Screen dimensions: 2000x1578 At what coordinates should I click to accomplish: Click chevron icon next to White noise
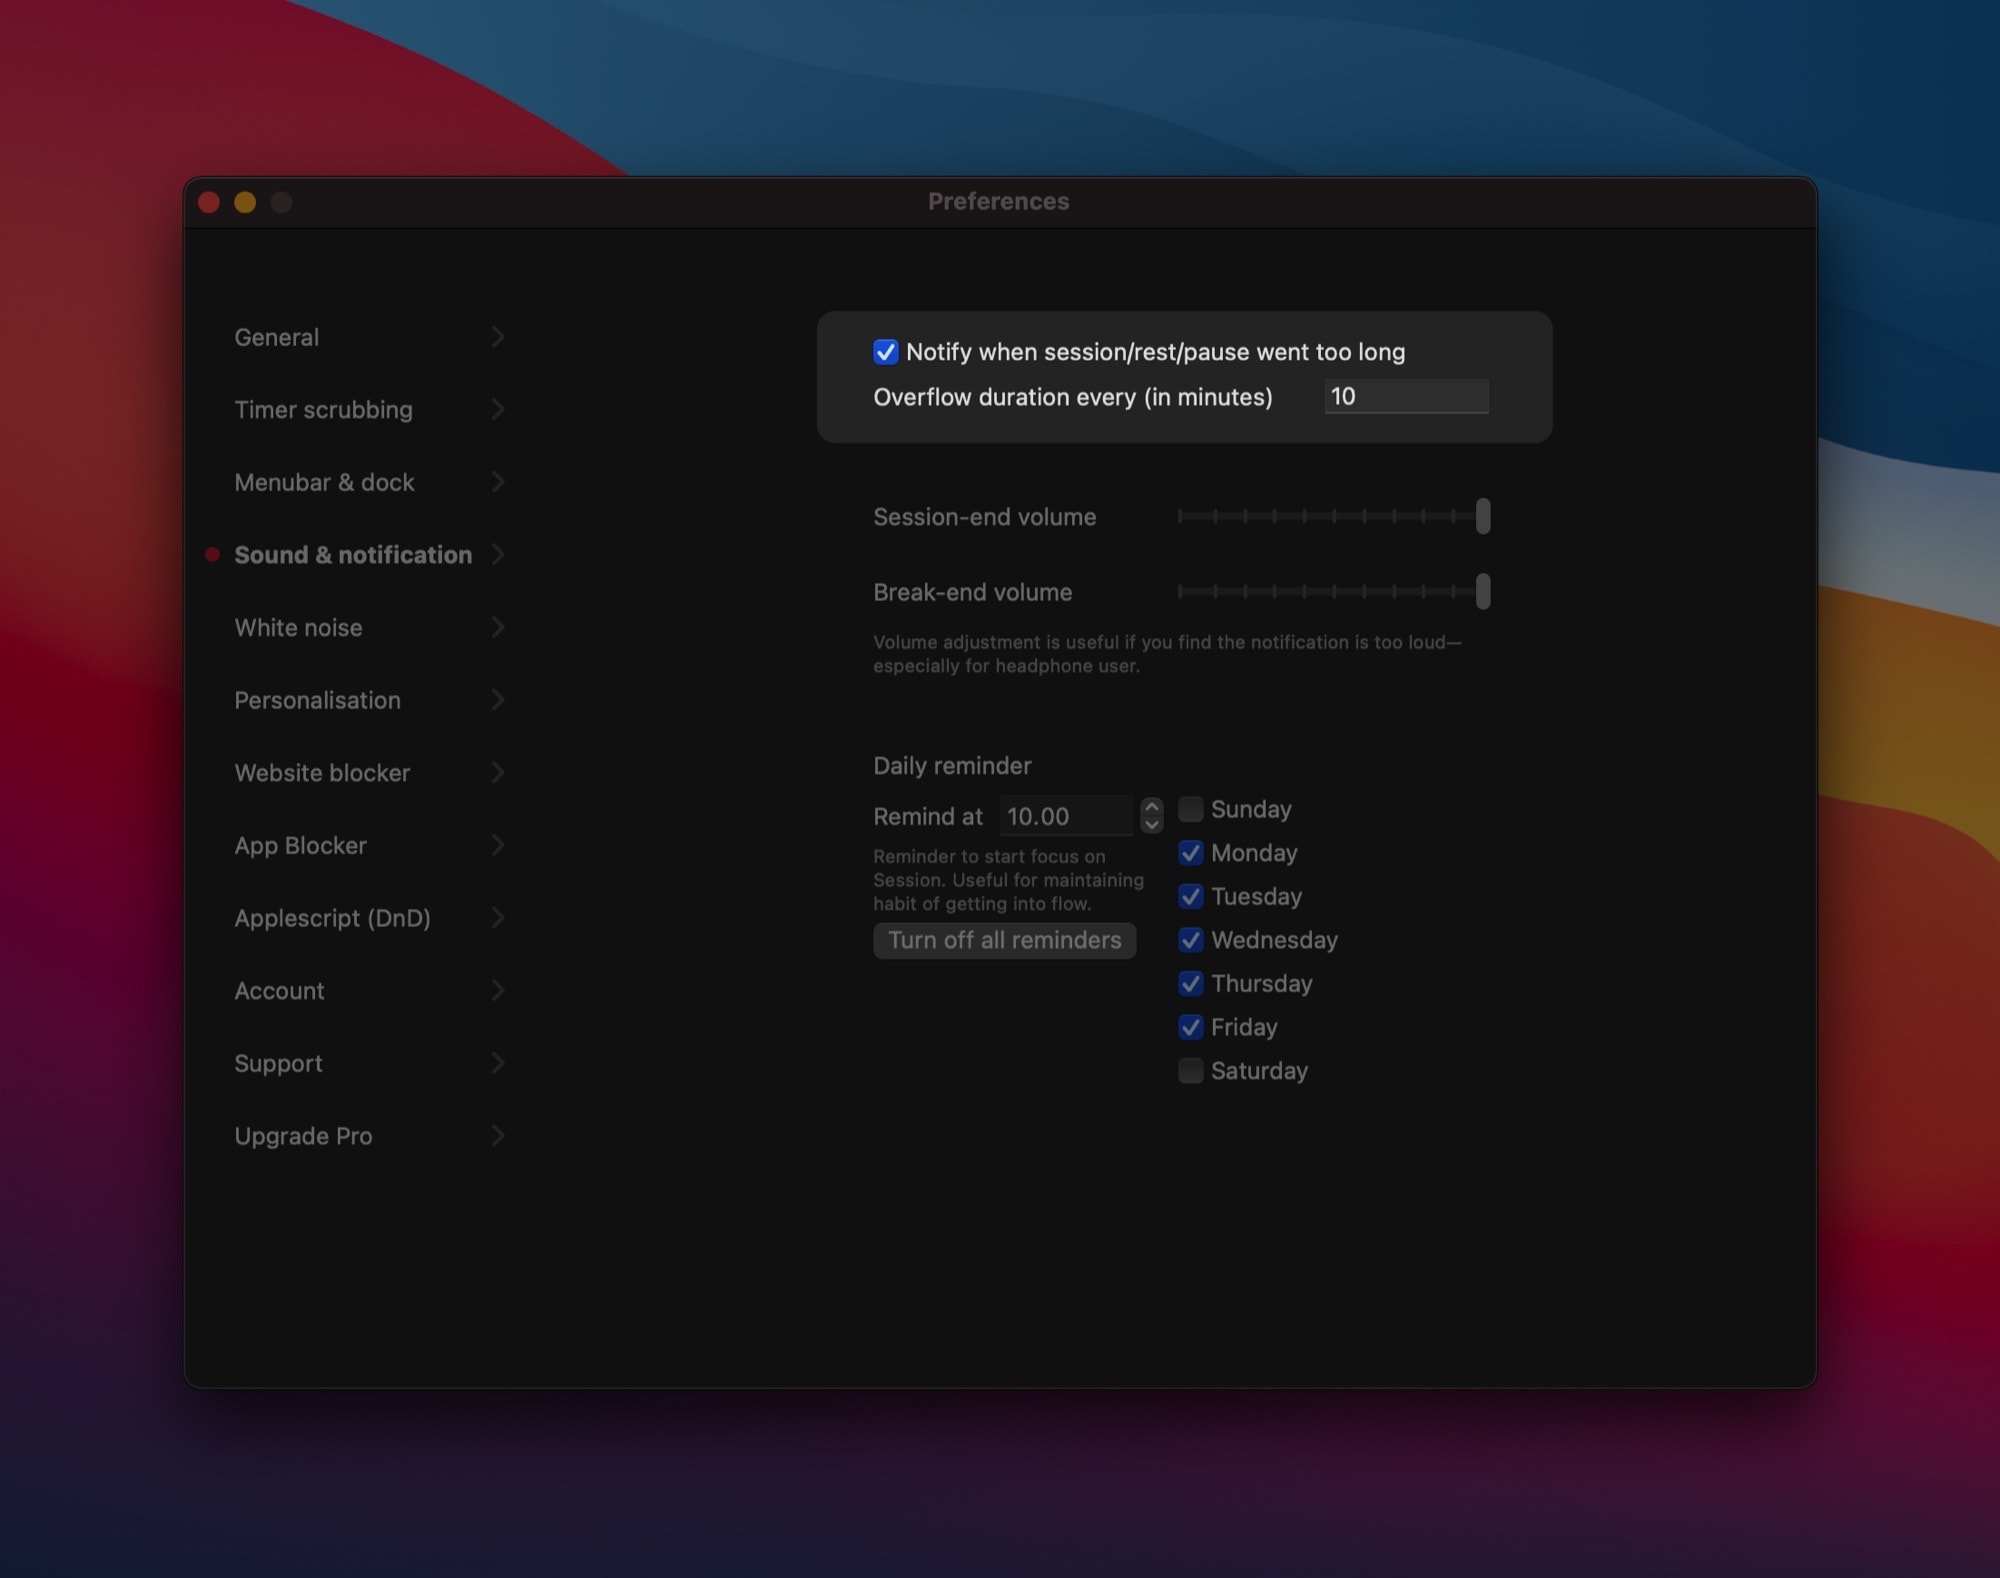pyautogui.click(x=498, y=627)
